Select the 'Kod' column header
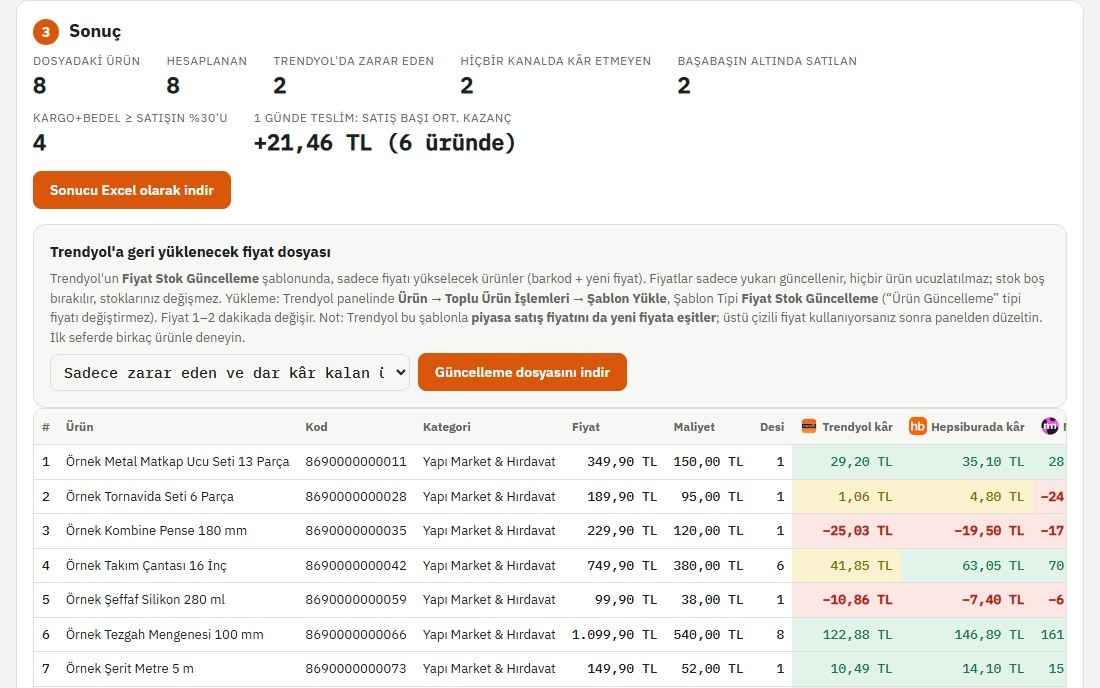Screen dimensions: 1100x688 pos(316,426)
